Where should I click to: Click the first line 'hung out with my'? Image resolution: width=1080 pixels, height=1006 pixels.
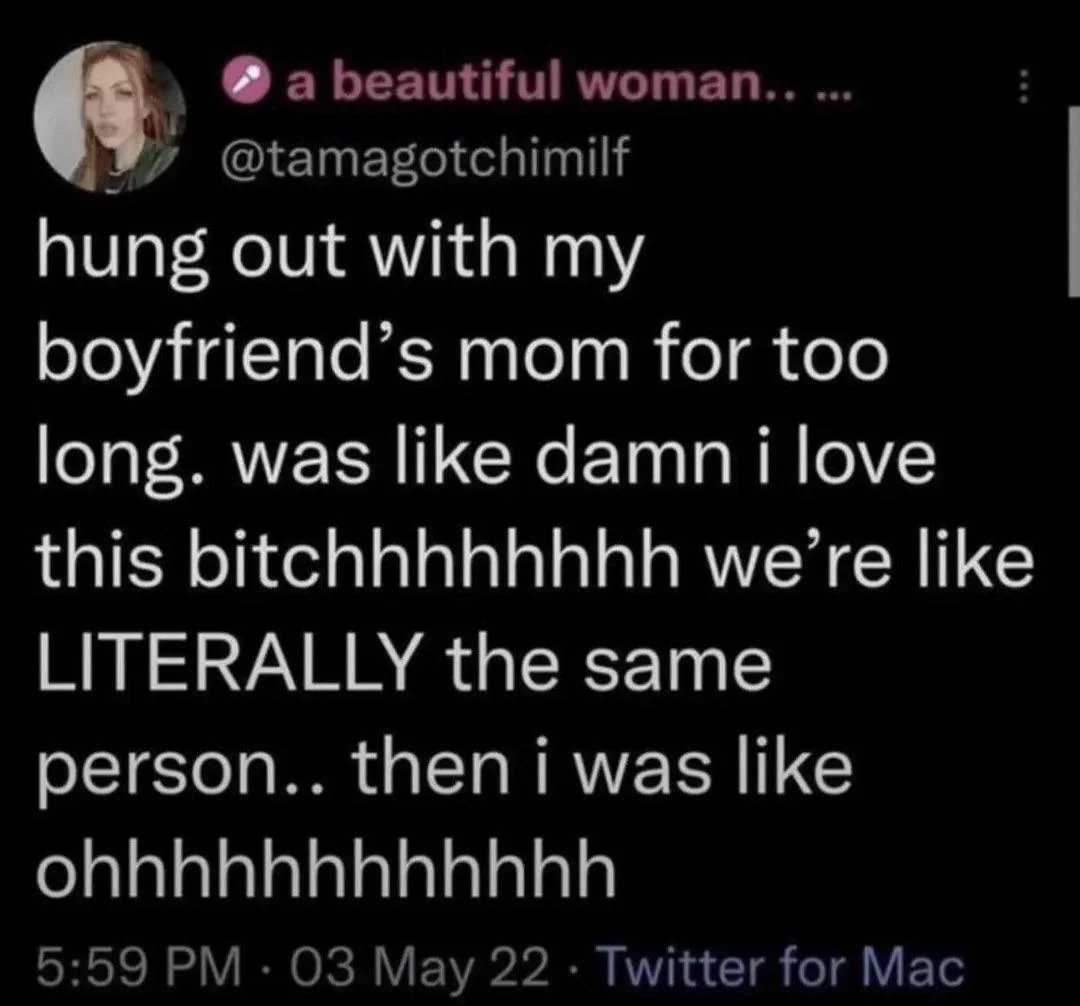(340, 253)
